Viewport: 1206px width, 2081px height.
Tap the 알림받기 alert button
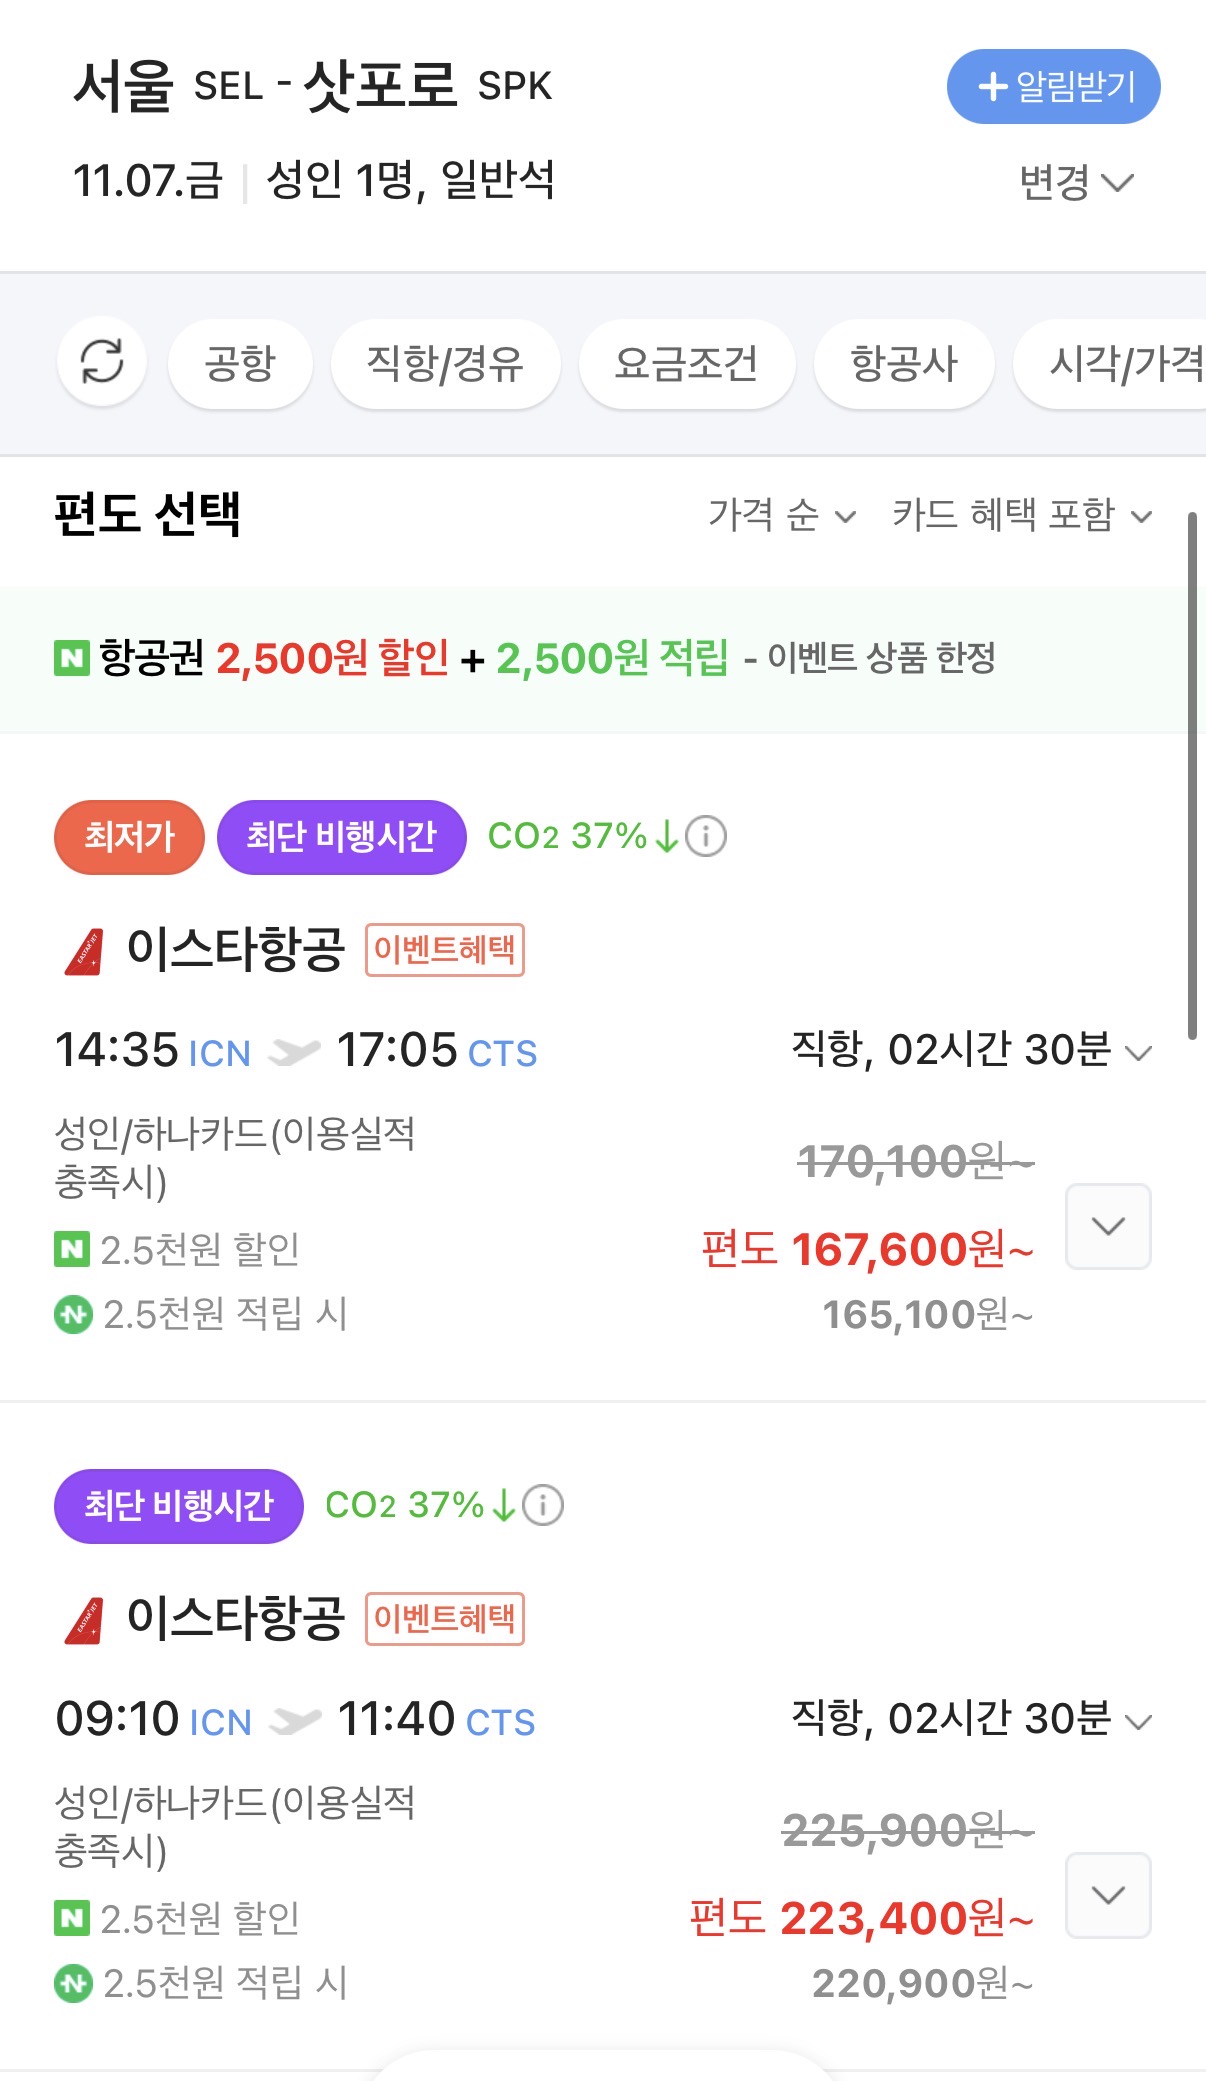click(x=1053, y=87)
